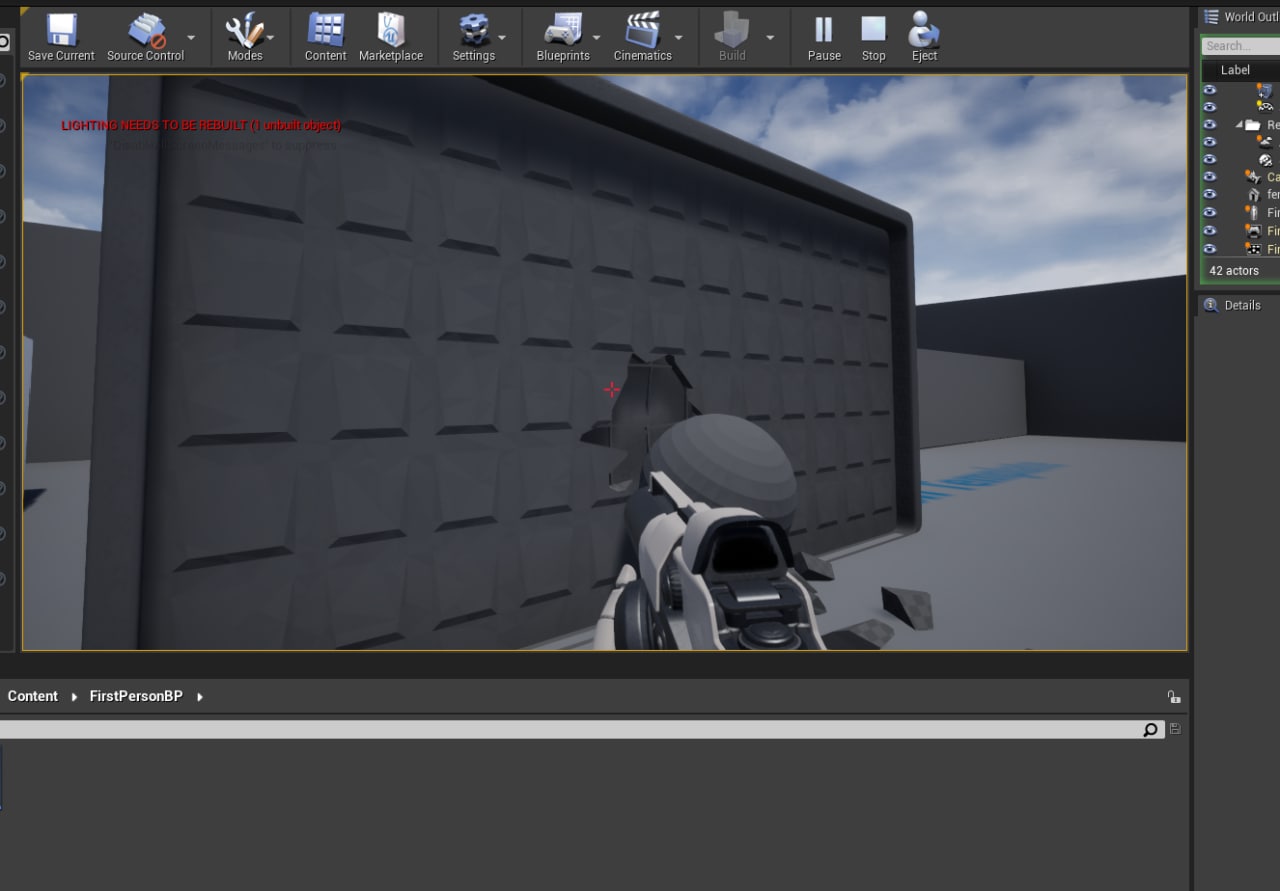Image resolution: width=1280 pixels, height=891 pixels.
Task: Select the World Outliner tab
Action: pyautogui.click(x=1250, y=17)
